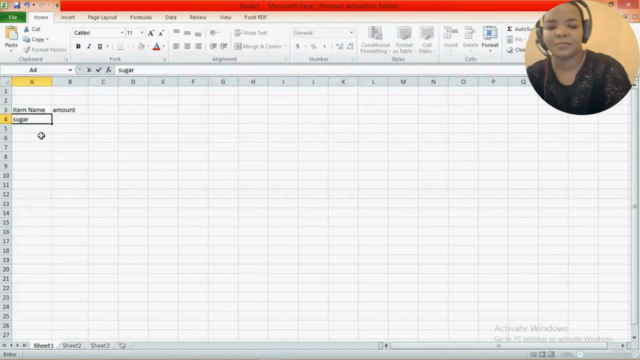The height and width of the screenshot is (360, 640).
Task: Open Merge & Center dropdown arrow
Action: [x=285, y=46]
